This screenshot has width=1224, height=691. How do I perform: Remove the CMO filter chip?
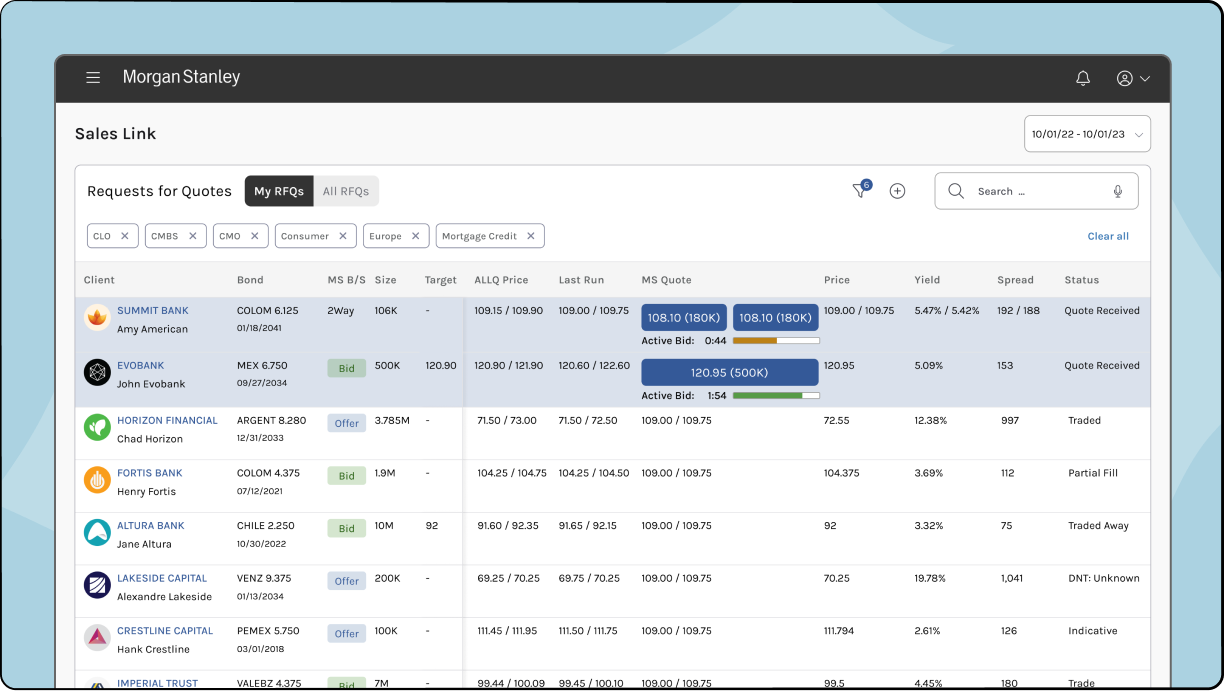(254, 236)
